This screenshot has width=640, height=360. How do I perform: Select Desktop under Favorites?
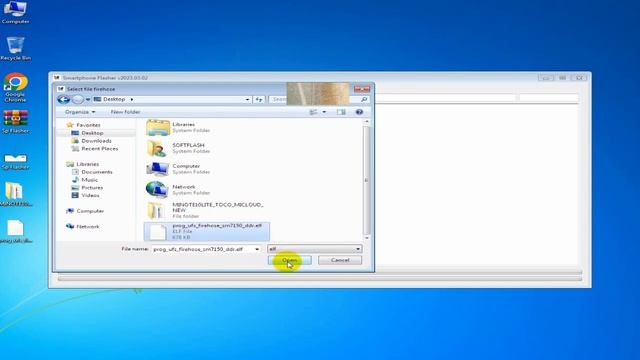point(92,133)
